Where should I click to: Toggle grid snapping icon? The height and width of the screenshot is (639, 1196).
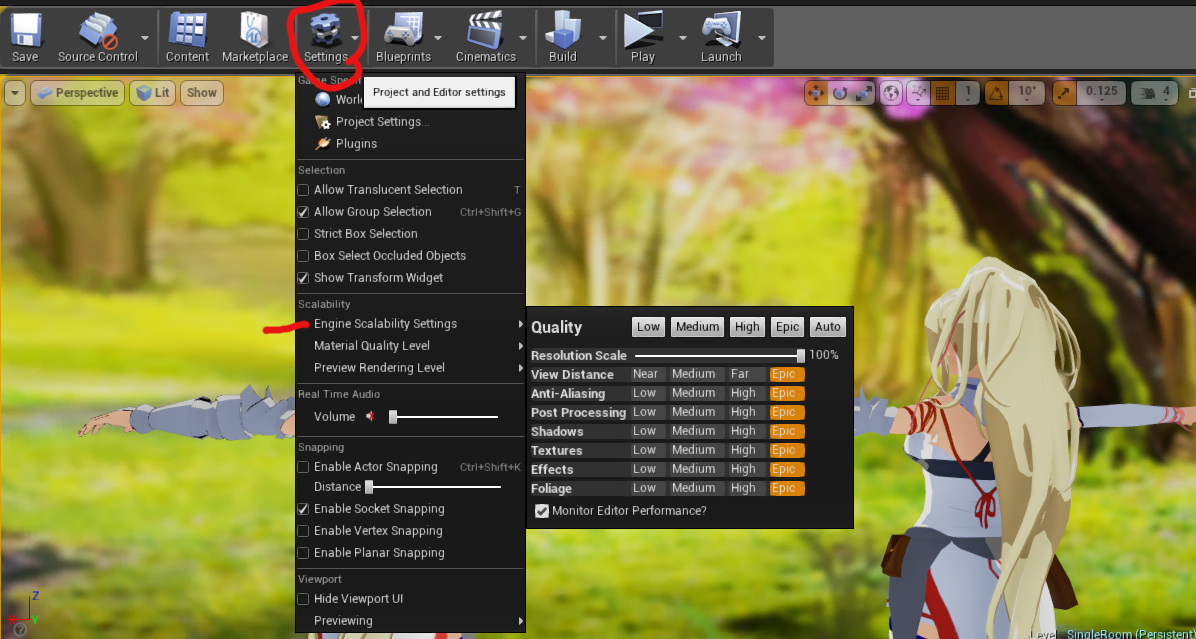tap(943, 93)
